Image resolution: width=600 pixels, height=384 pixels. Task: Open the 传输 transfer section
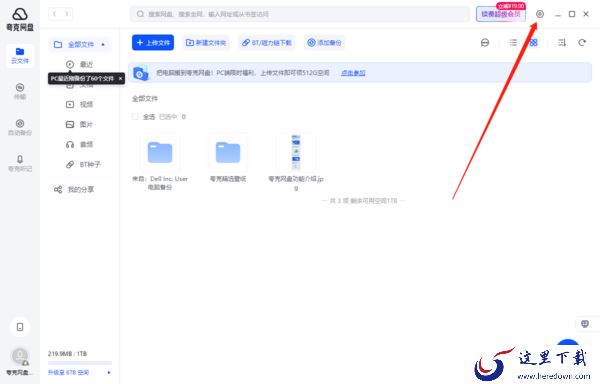tap(20, 91)
